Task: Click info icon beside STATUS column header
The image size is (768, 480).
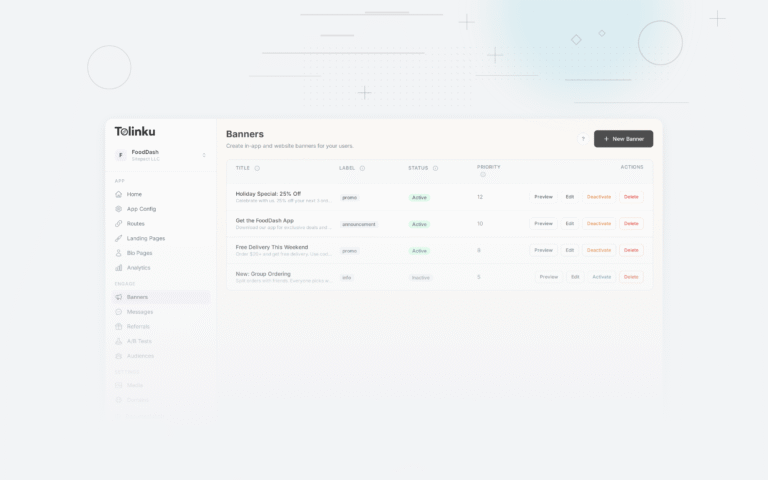Action: (x=435, y=168)
